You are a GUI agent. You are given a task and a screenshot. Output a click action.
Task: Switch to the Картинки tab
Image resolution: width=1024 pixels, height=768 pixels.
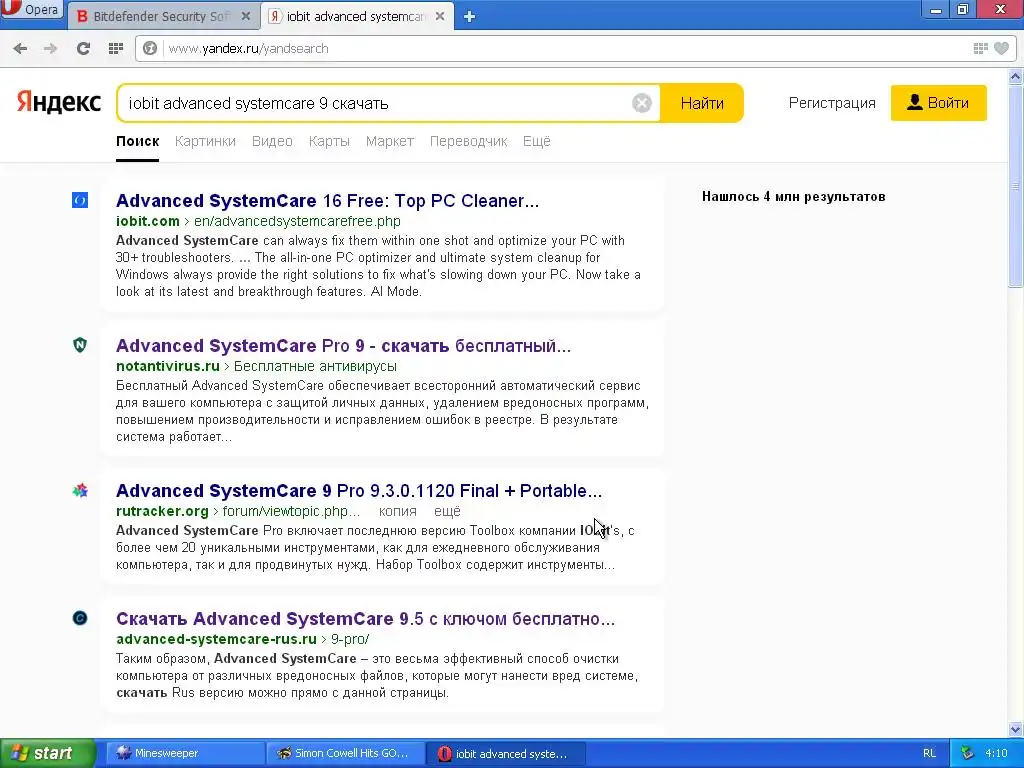pos(205,141)
